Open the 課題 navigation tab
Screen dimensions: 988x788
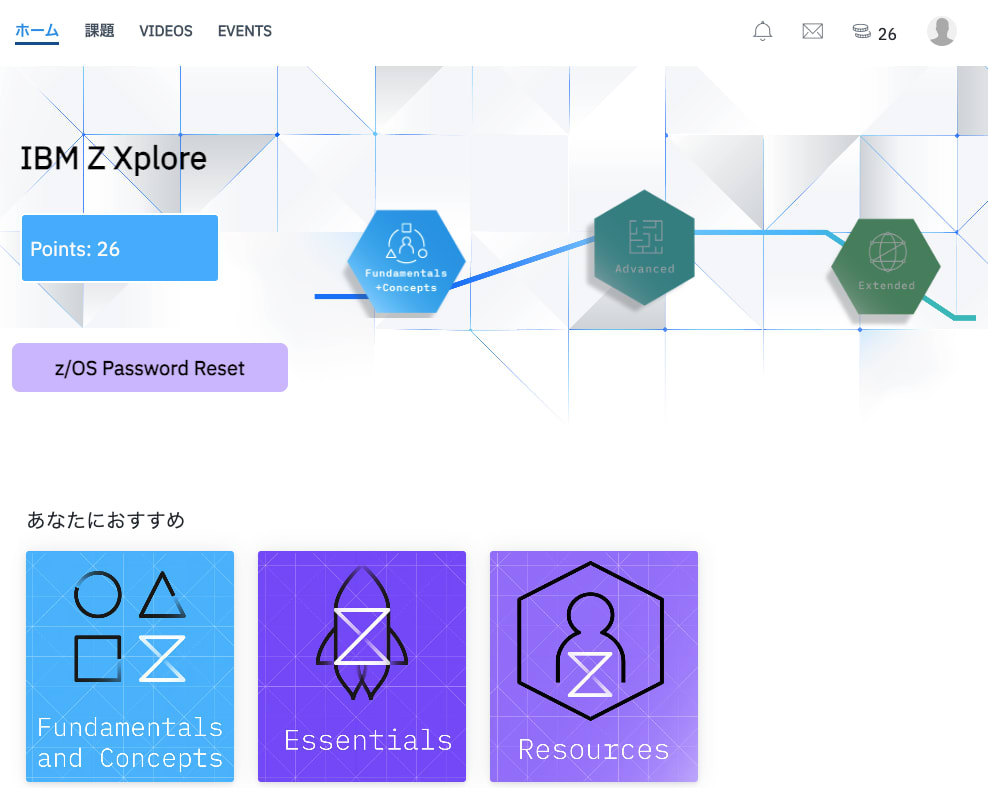click(99, 31)
